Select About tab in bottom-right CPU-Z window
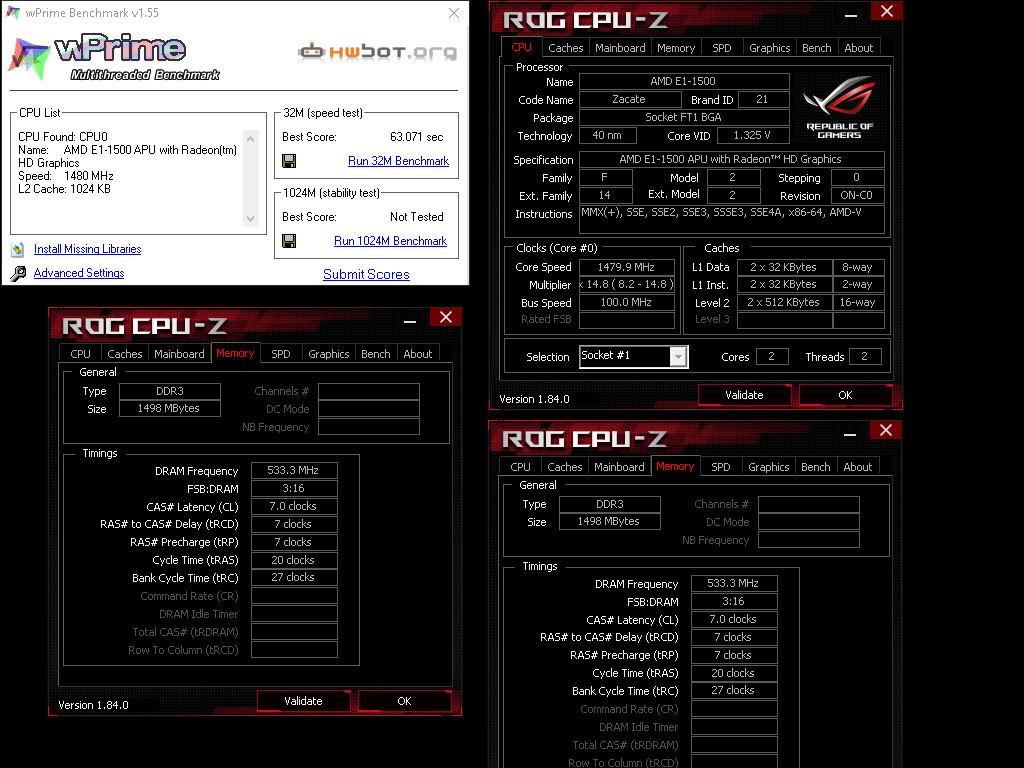 pos(858,466)
